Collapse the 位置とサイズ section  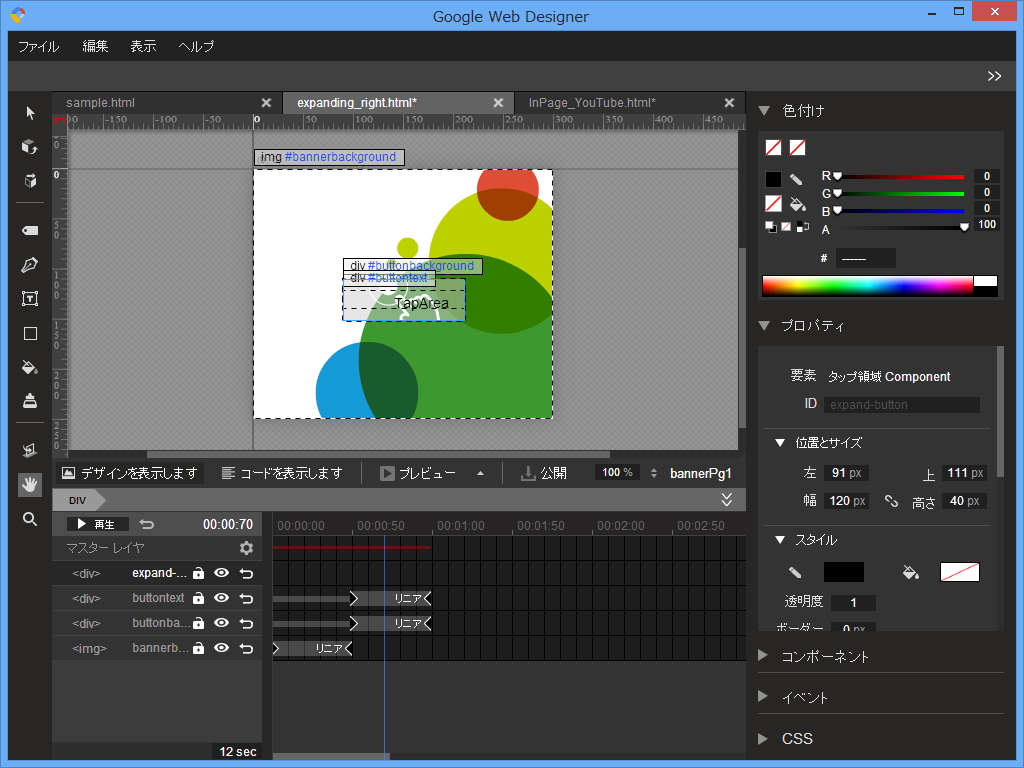tap(780, 442)
